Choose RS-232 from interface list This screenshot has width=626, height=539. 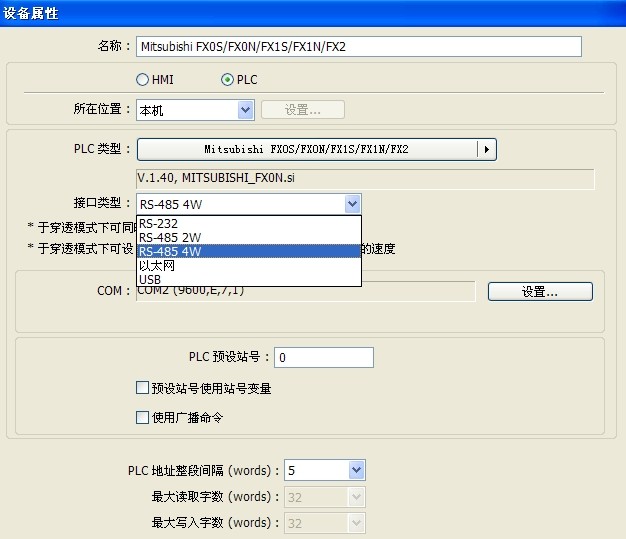point(248,223)
